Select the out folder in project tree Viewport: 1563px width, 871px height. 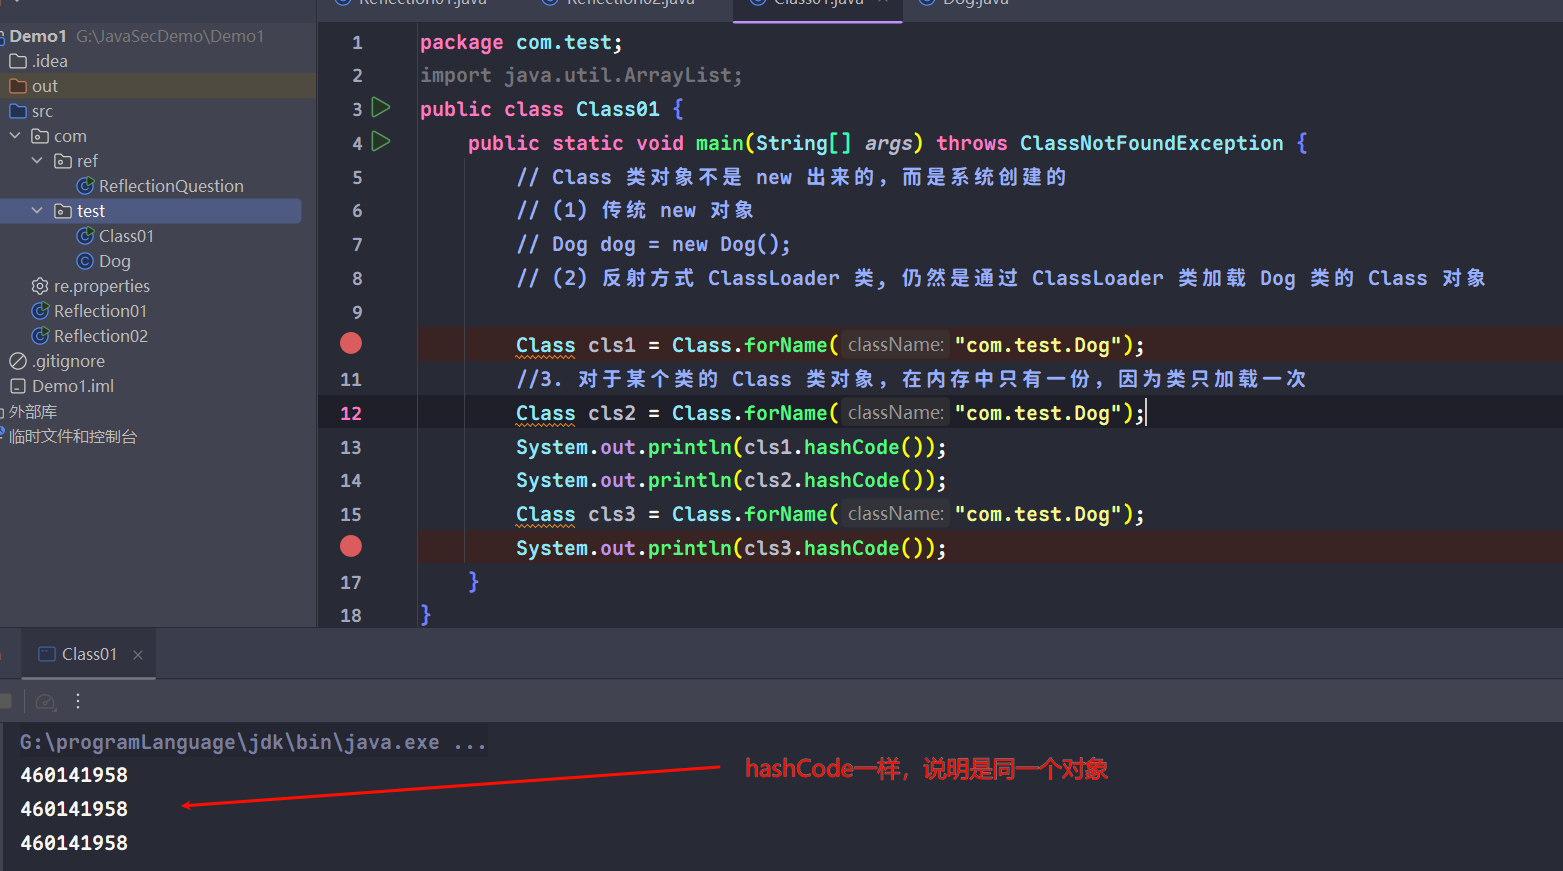pyautogui.click(x=44, y=86)
